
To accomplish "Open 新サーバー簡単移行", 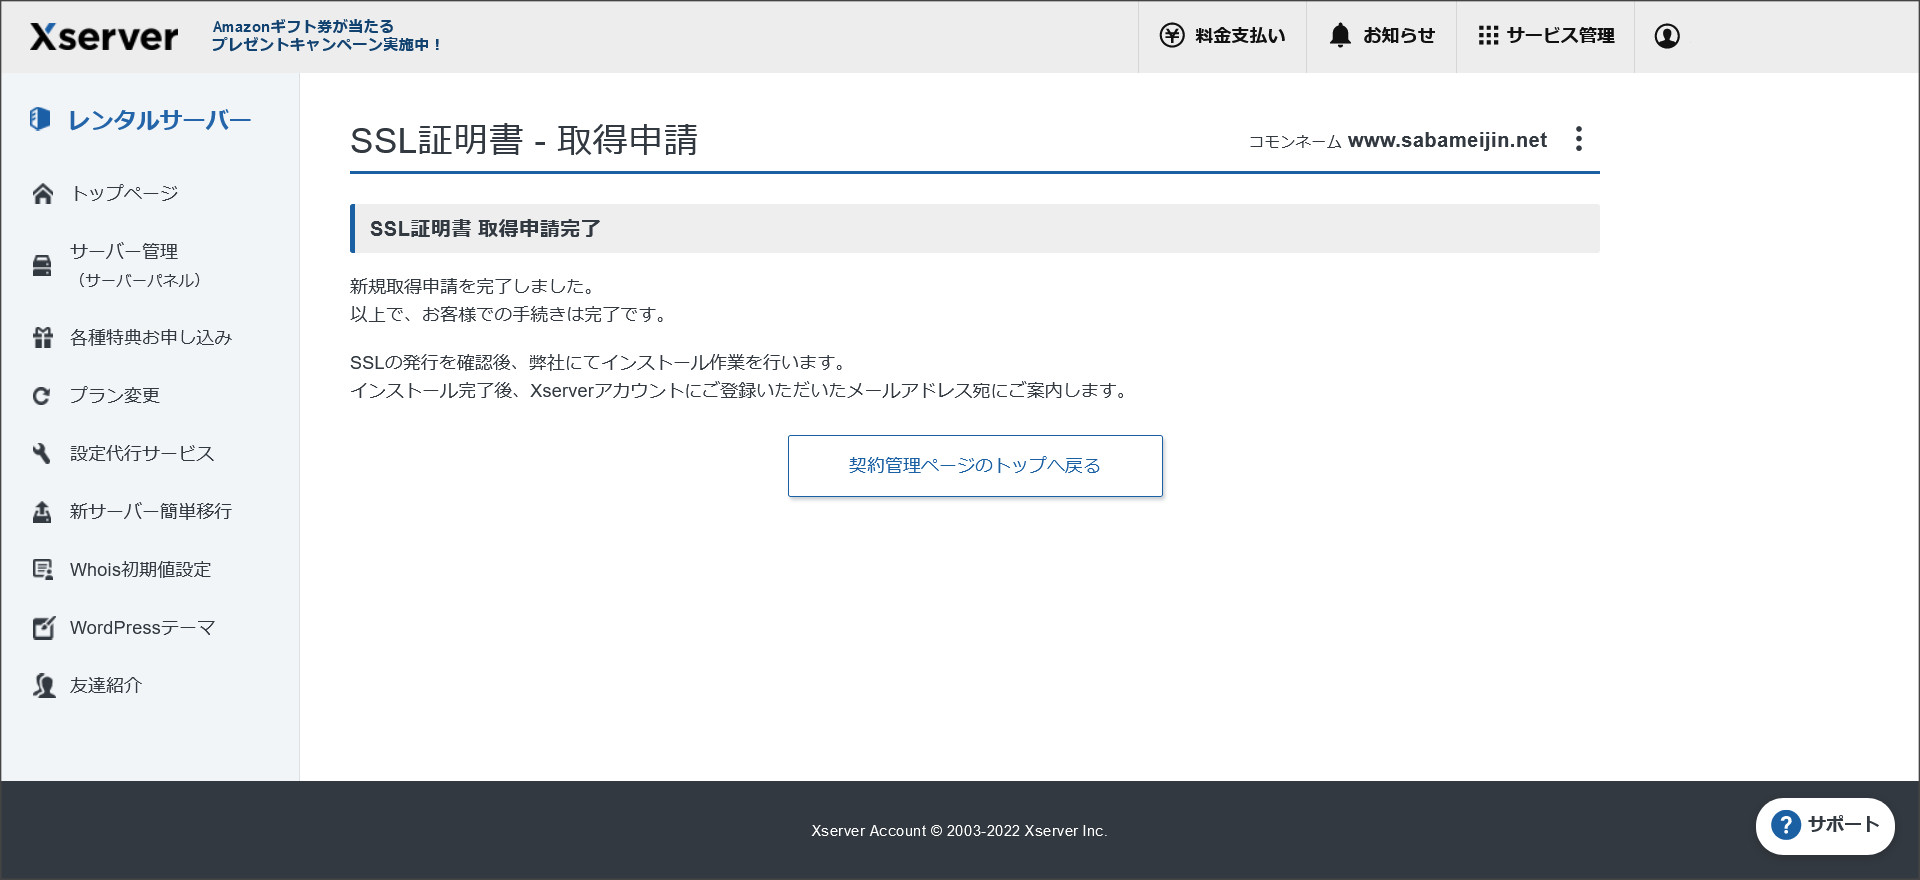I will tap(151, 512).
